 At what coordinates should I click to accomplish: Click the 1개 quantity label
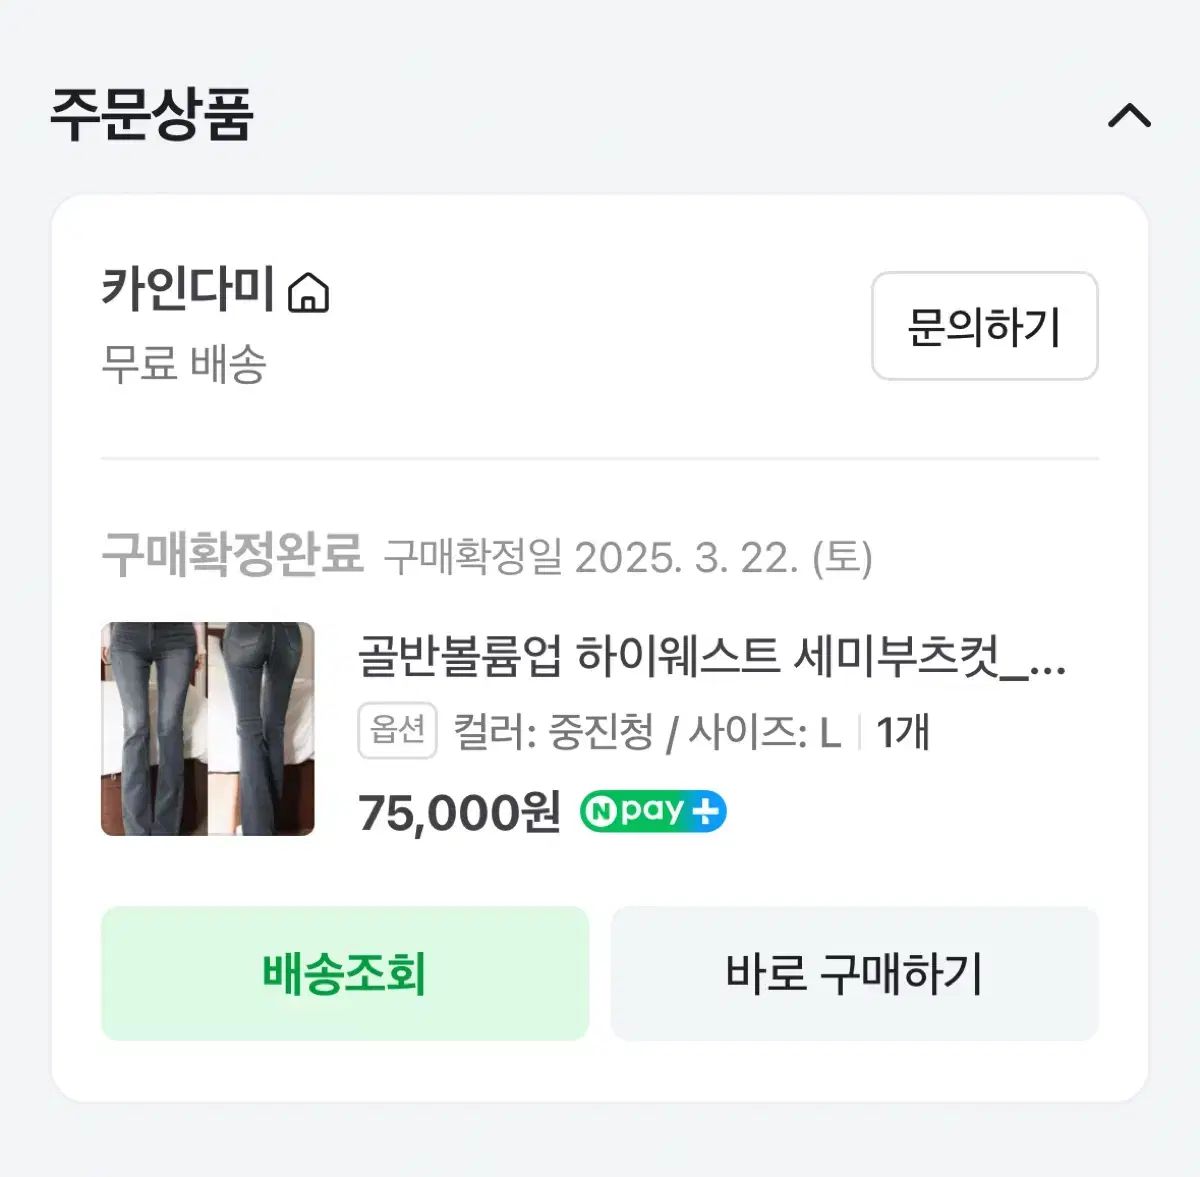[903, 732]
